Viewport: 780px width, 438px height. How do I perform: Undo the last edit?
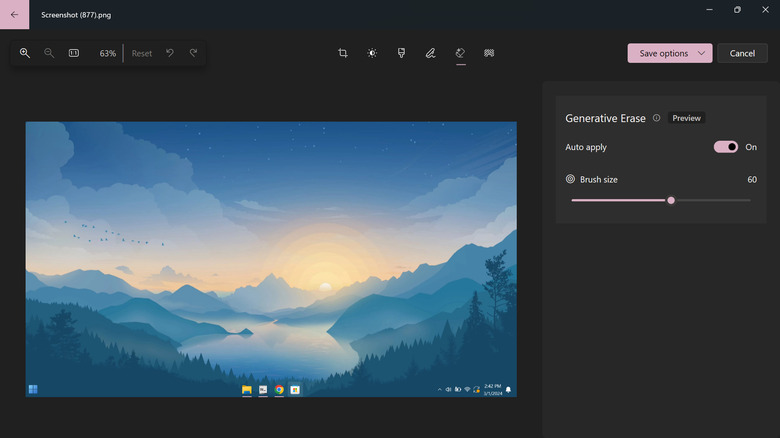pyautogui.click(x=170, y=53)
